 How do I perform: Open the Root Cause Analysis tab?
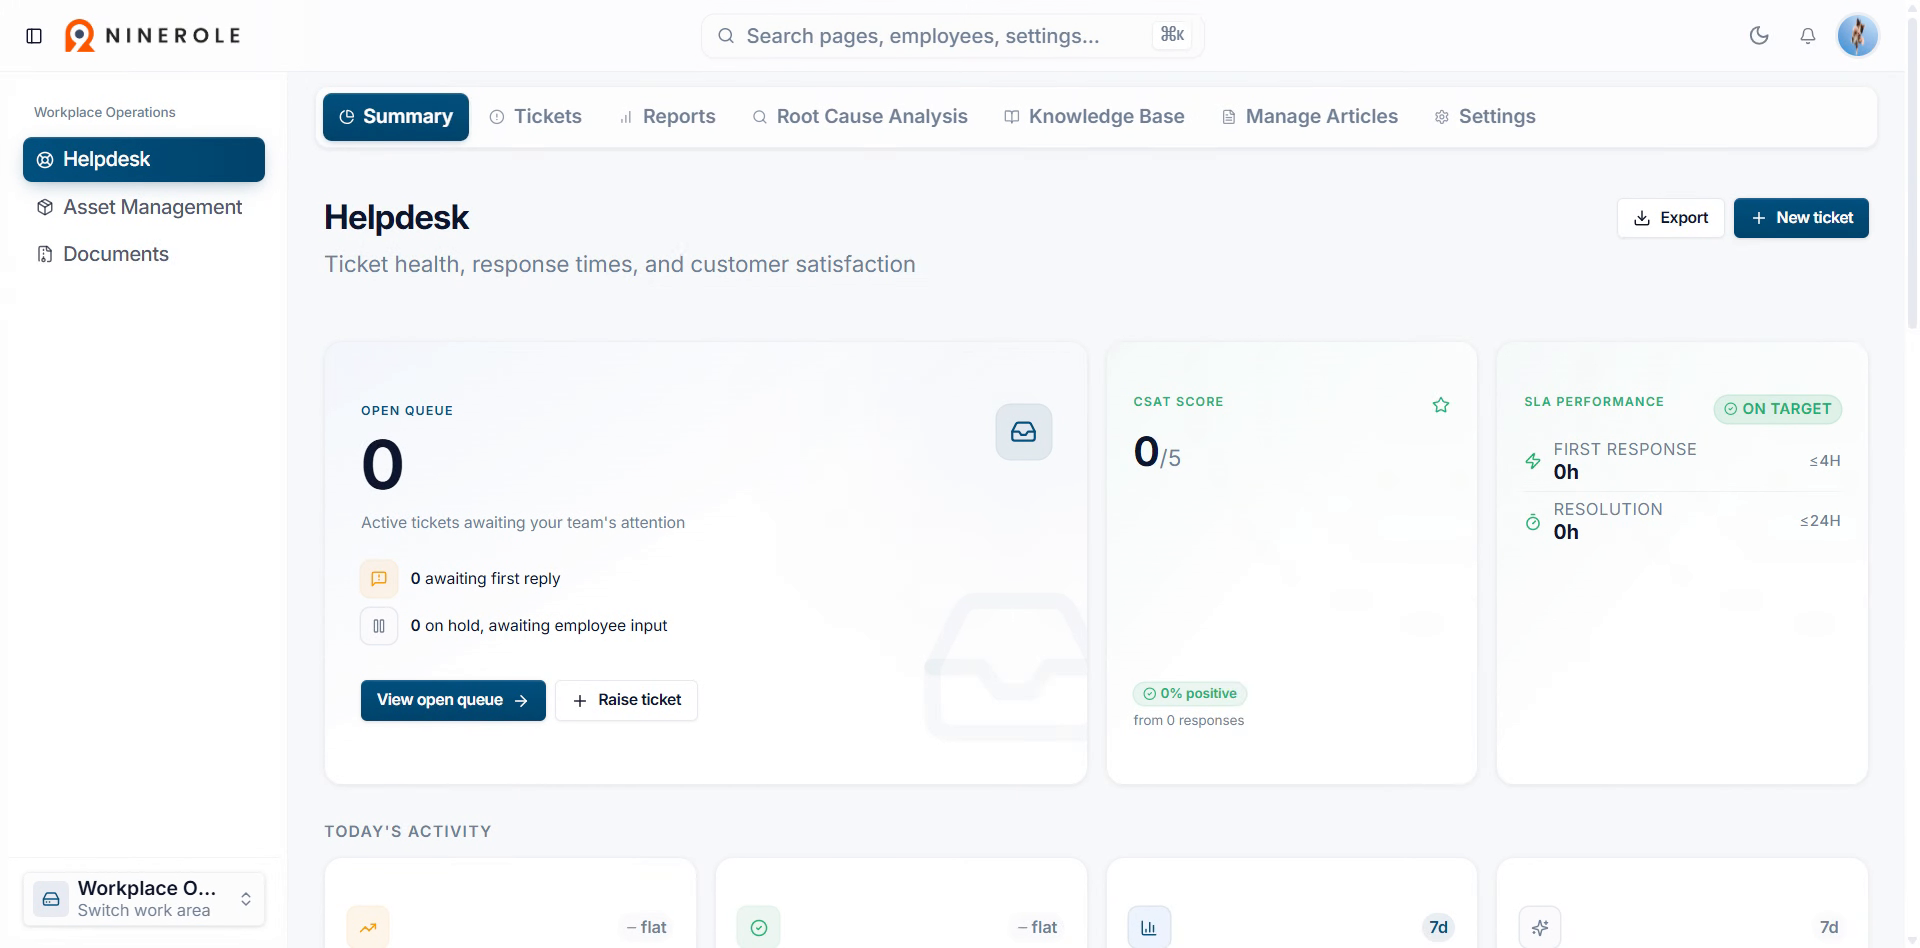860,117
